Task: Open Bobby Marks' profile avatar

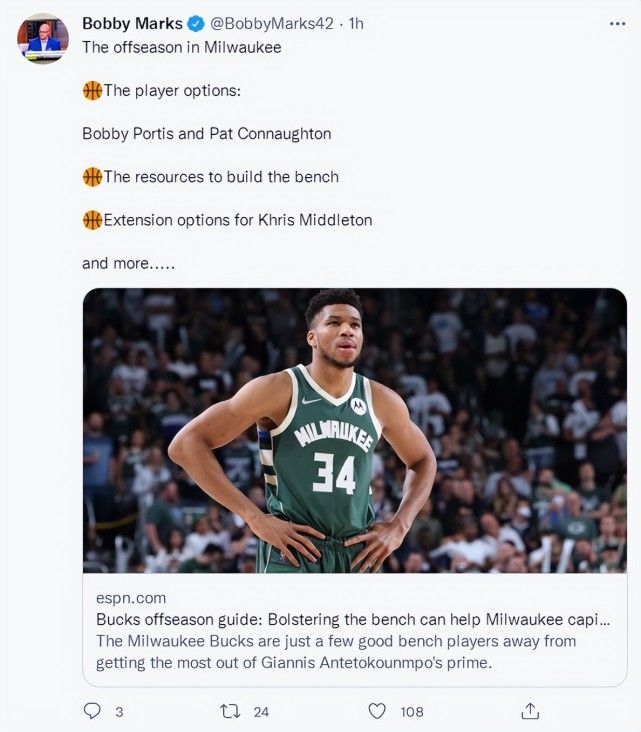Action: 43,39
